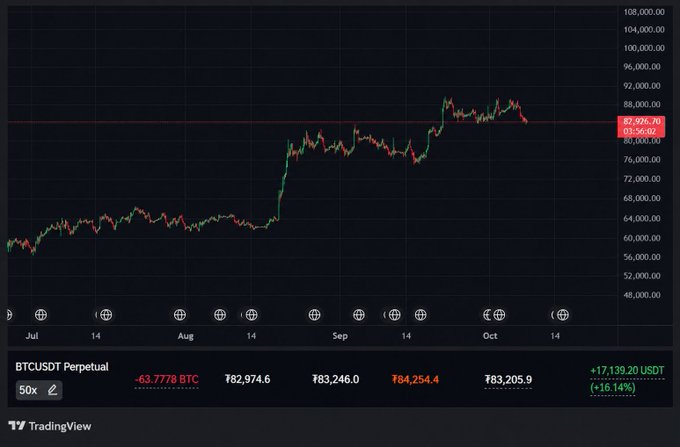
Task: Click the Jul label on time axis
Action: [32, 336]
